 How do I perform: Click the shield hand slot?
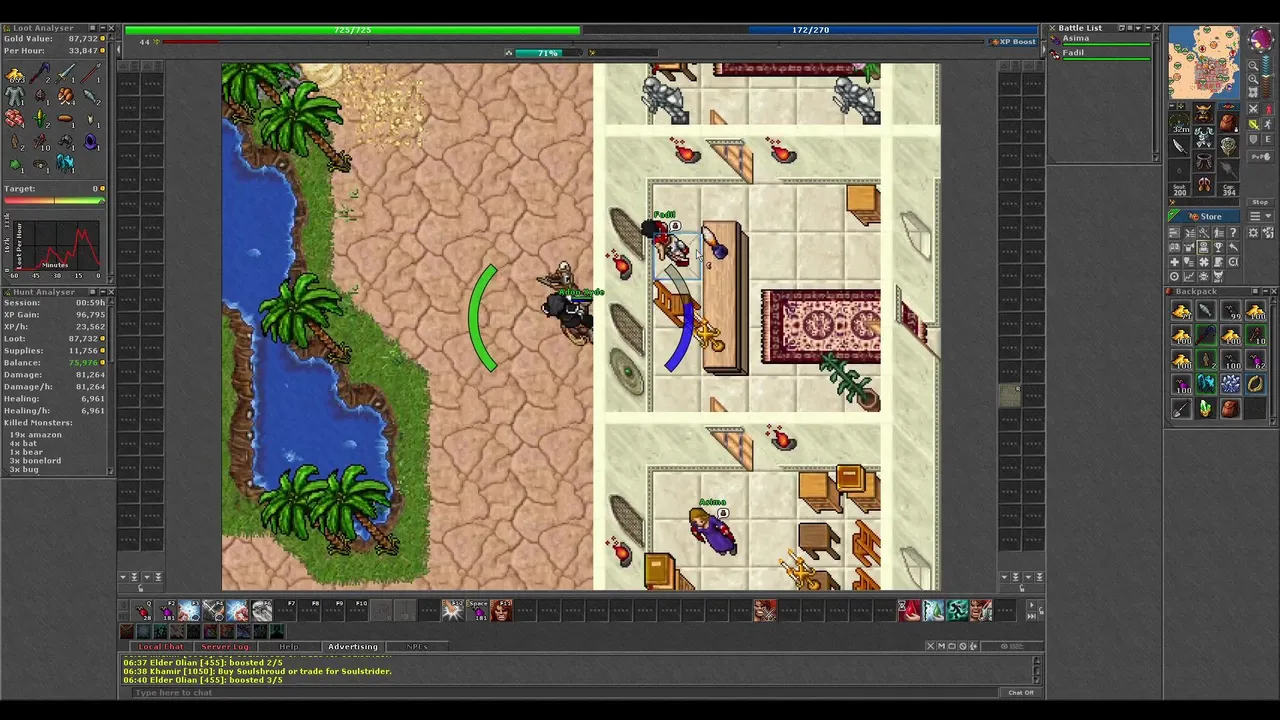1228,146
